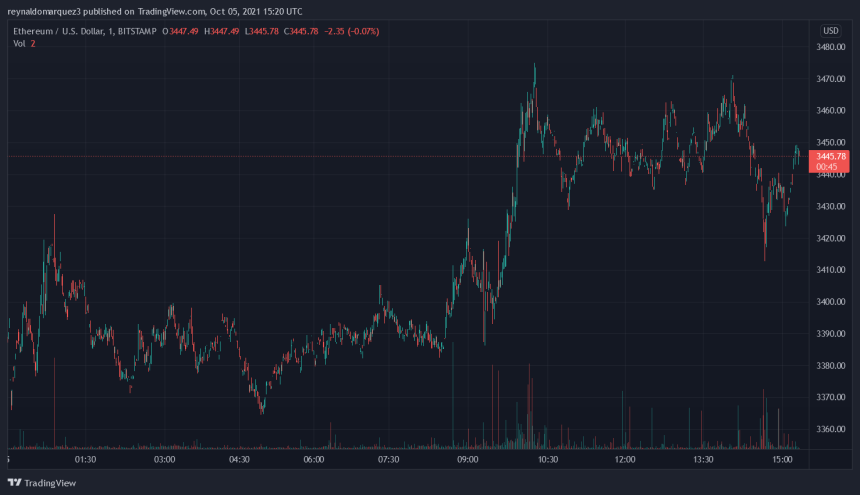
Task: Select the 12:00 time axis marker
Action: [x=625, y=460]
